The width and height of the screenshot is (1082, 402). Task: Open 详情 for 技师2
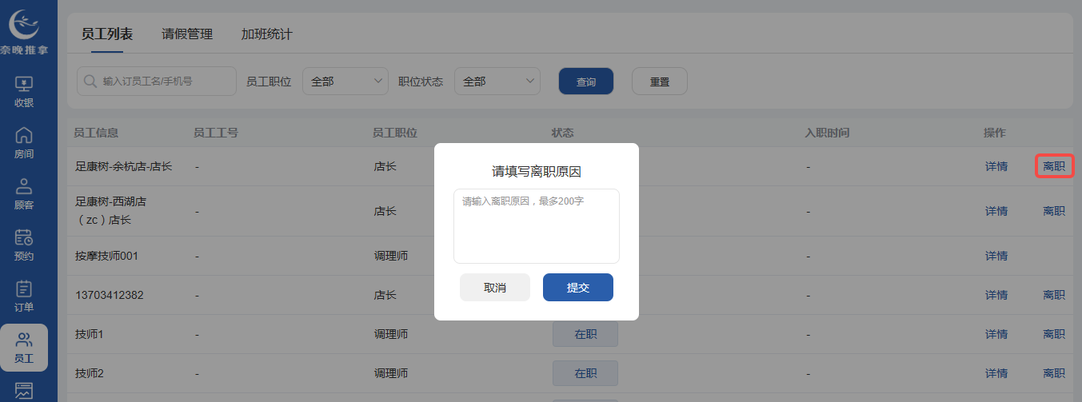(x=996, y=374)
